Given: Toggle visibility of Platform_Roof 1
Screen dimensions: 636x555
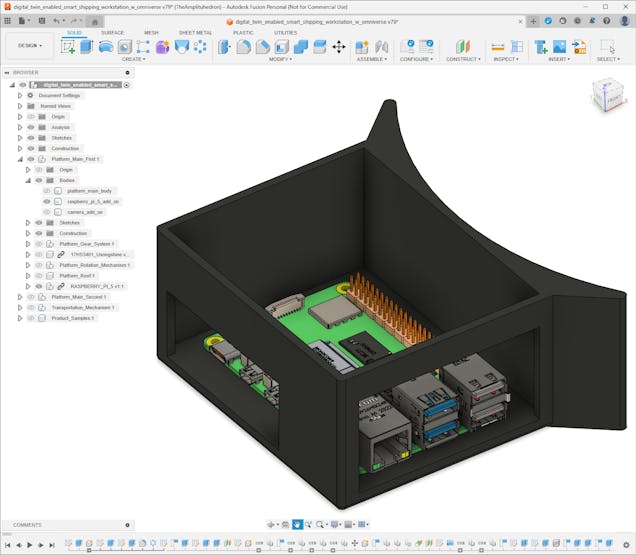Looking at the screenshot, I should pos(39,275).
